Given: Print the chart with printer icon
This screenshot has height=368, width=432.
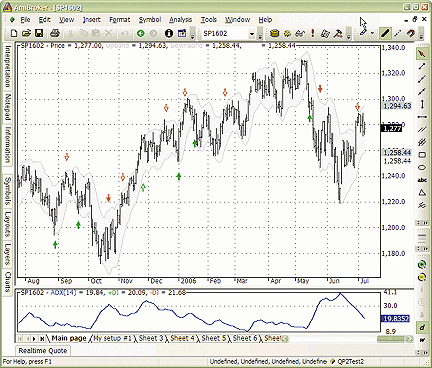Looking at the screenshot, I should pyautogui.click(x=55, y=33).
